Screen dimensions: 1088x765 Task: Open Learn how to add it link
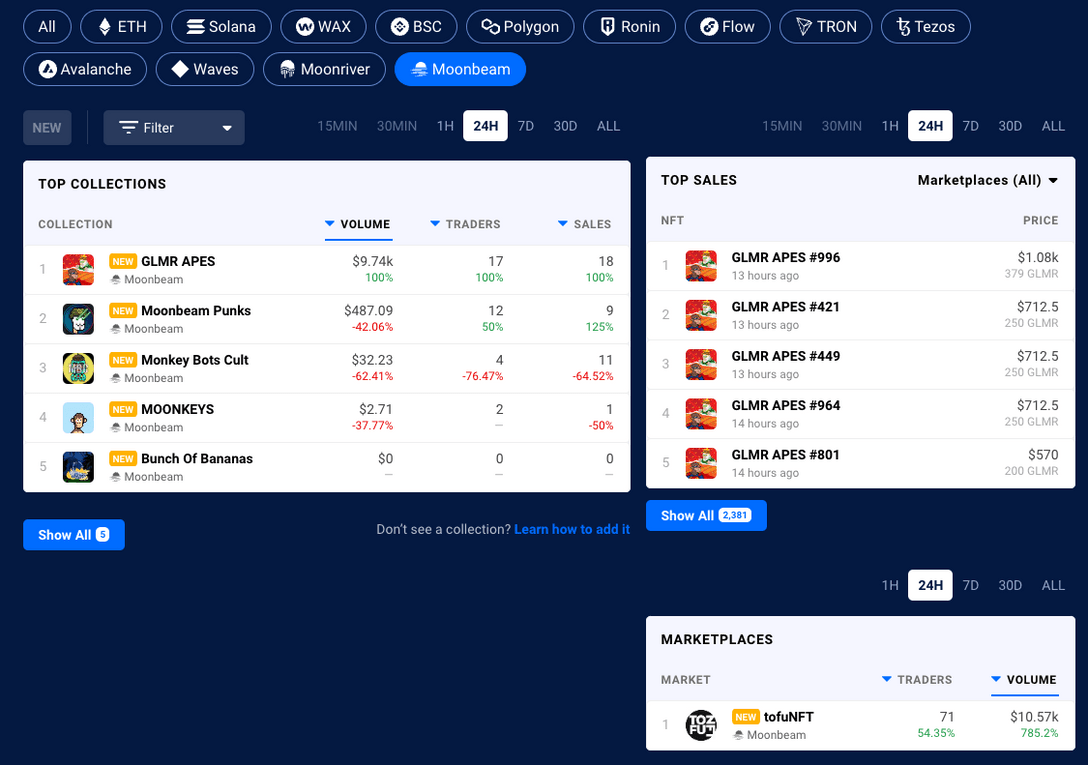pos(572,529)
